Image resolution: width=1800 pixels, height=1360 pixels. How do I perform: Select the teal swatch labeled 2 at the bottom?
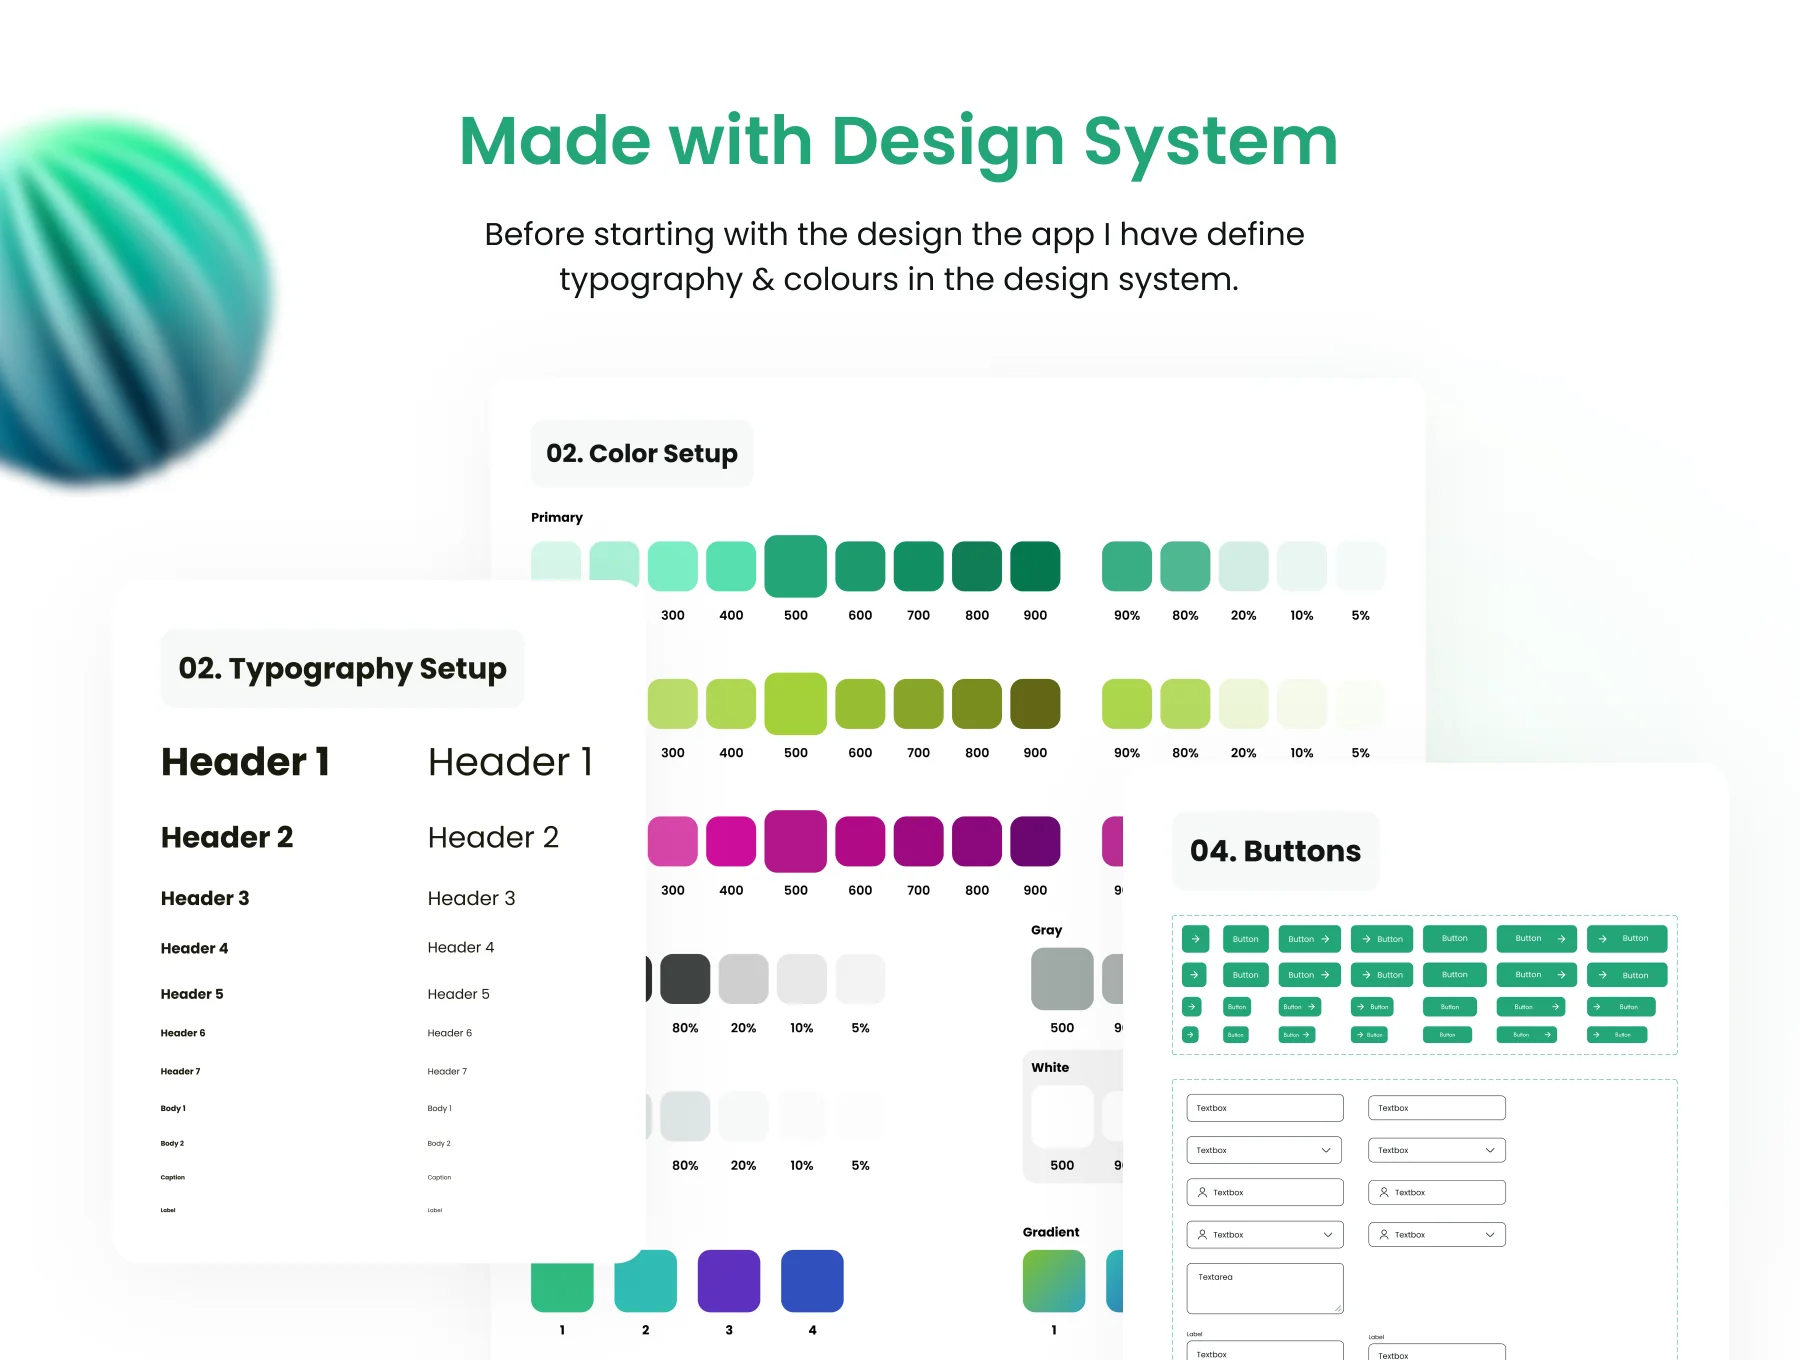(x=646, y=1282)
